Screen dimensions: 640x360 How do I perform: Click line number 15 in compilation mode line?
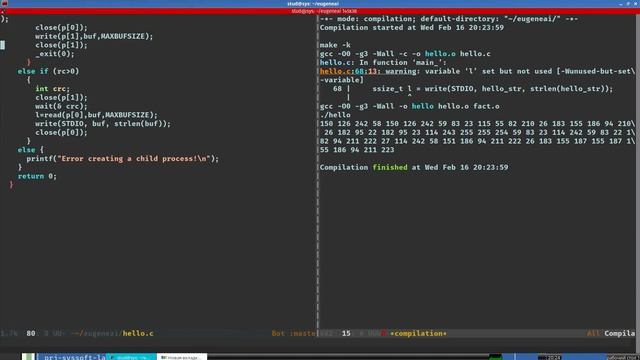346,333
